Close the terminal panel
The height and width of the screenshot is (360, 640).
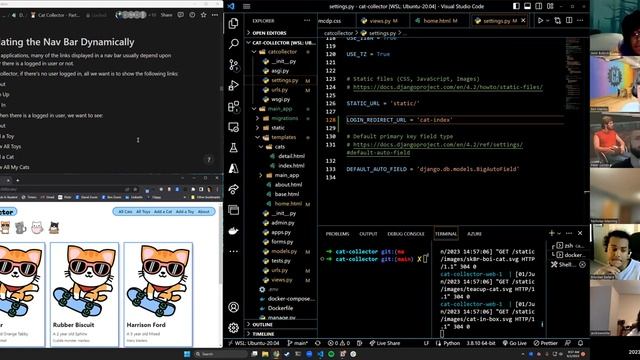pos(580,233)
